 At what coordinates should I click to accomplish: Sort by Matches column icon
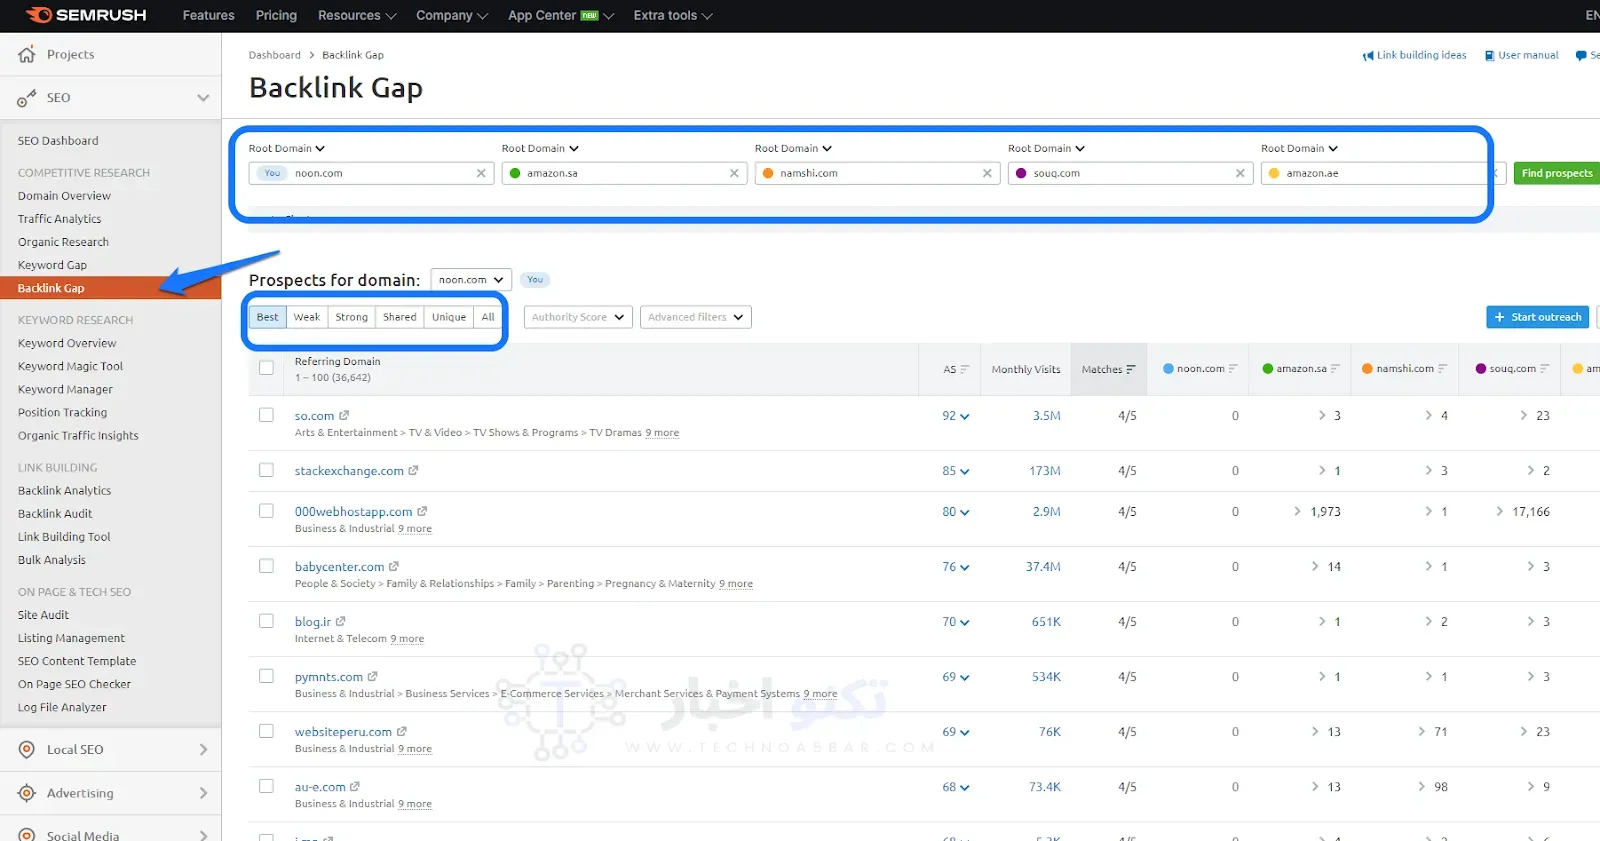[x=1131, y=369]
